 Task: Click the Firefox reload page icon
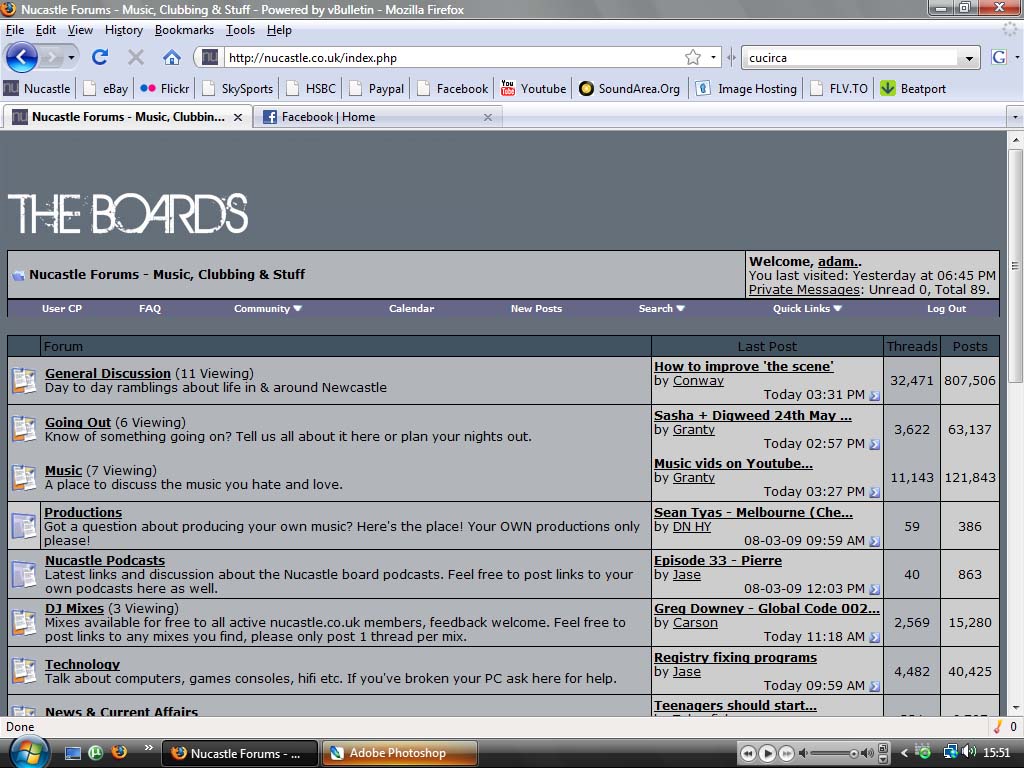[x=100, y=57]
